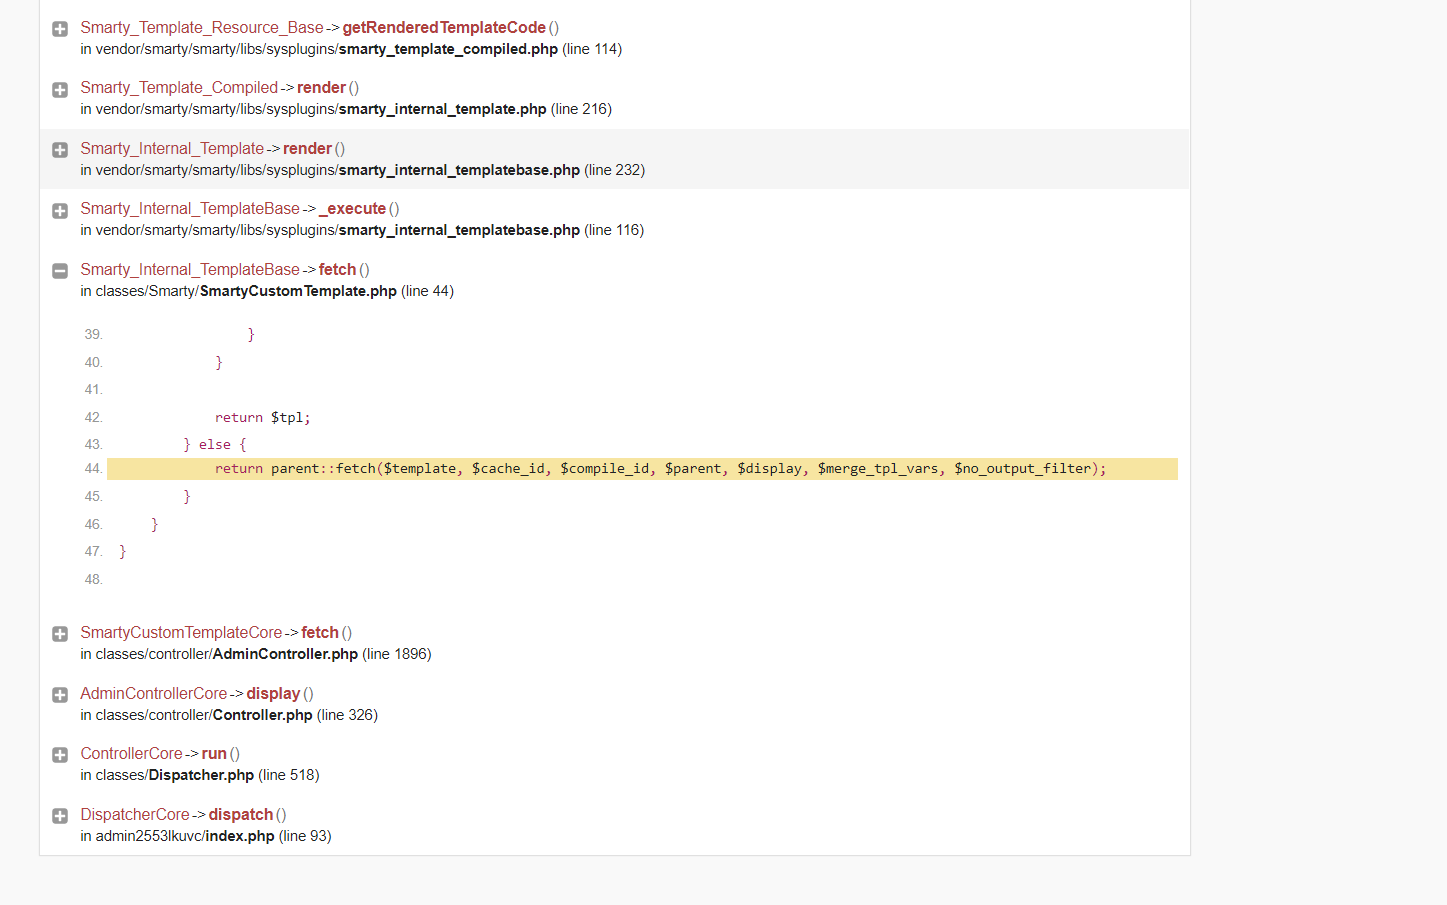Viewport: 1447px width, 905px height.
Task: Click the Dispatcher.php (line 518) path
Action: 200,775
